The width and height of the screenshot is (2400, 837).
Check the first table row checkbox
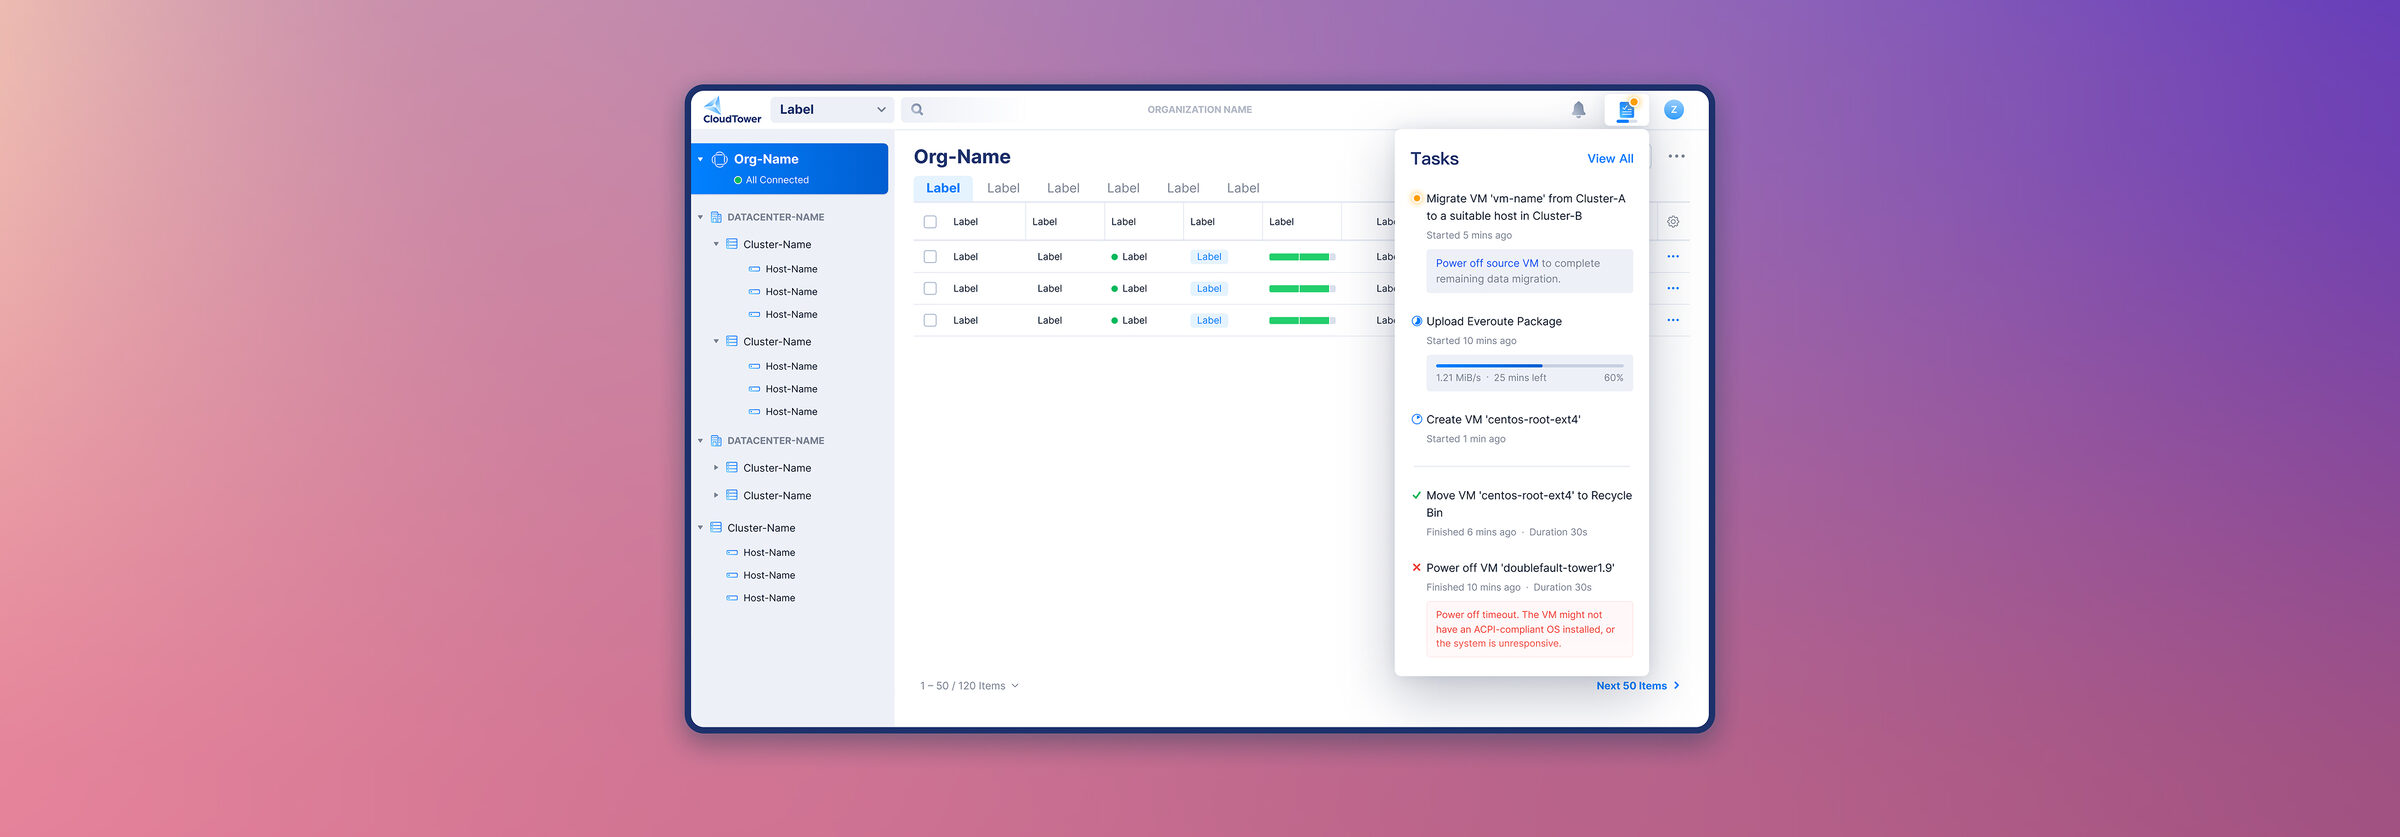[930, 257]
